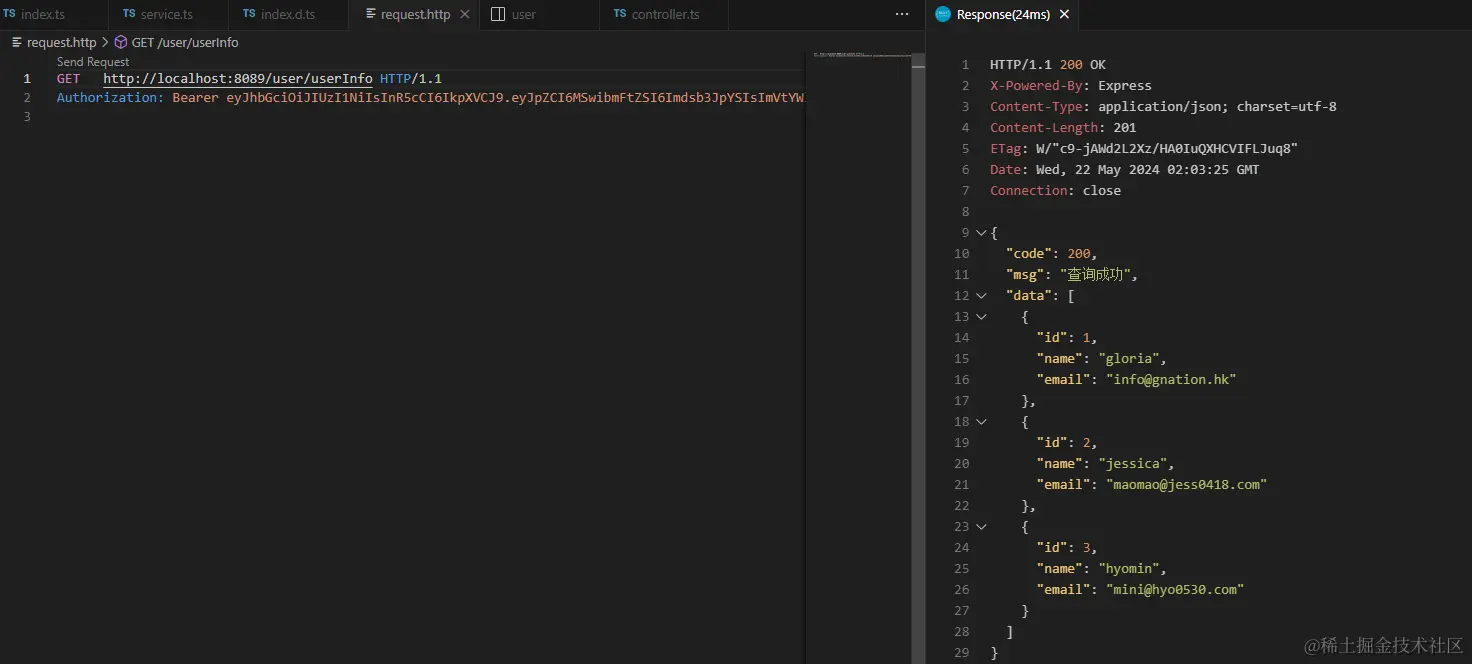Open the localhost:8089/user/userInfo URL
Image resolution: width=1472 pixels, height=664 pixels.
[238, 79]
